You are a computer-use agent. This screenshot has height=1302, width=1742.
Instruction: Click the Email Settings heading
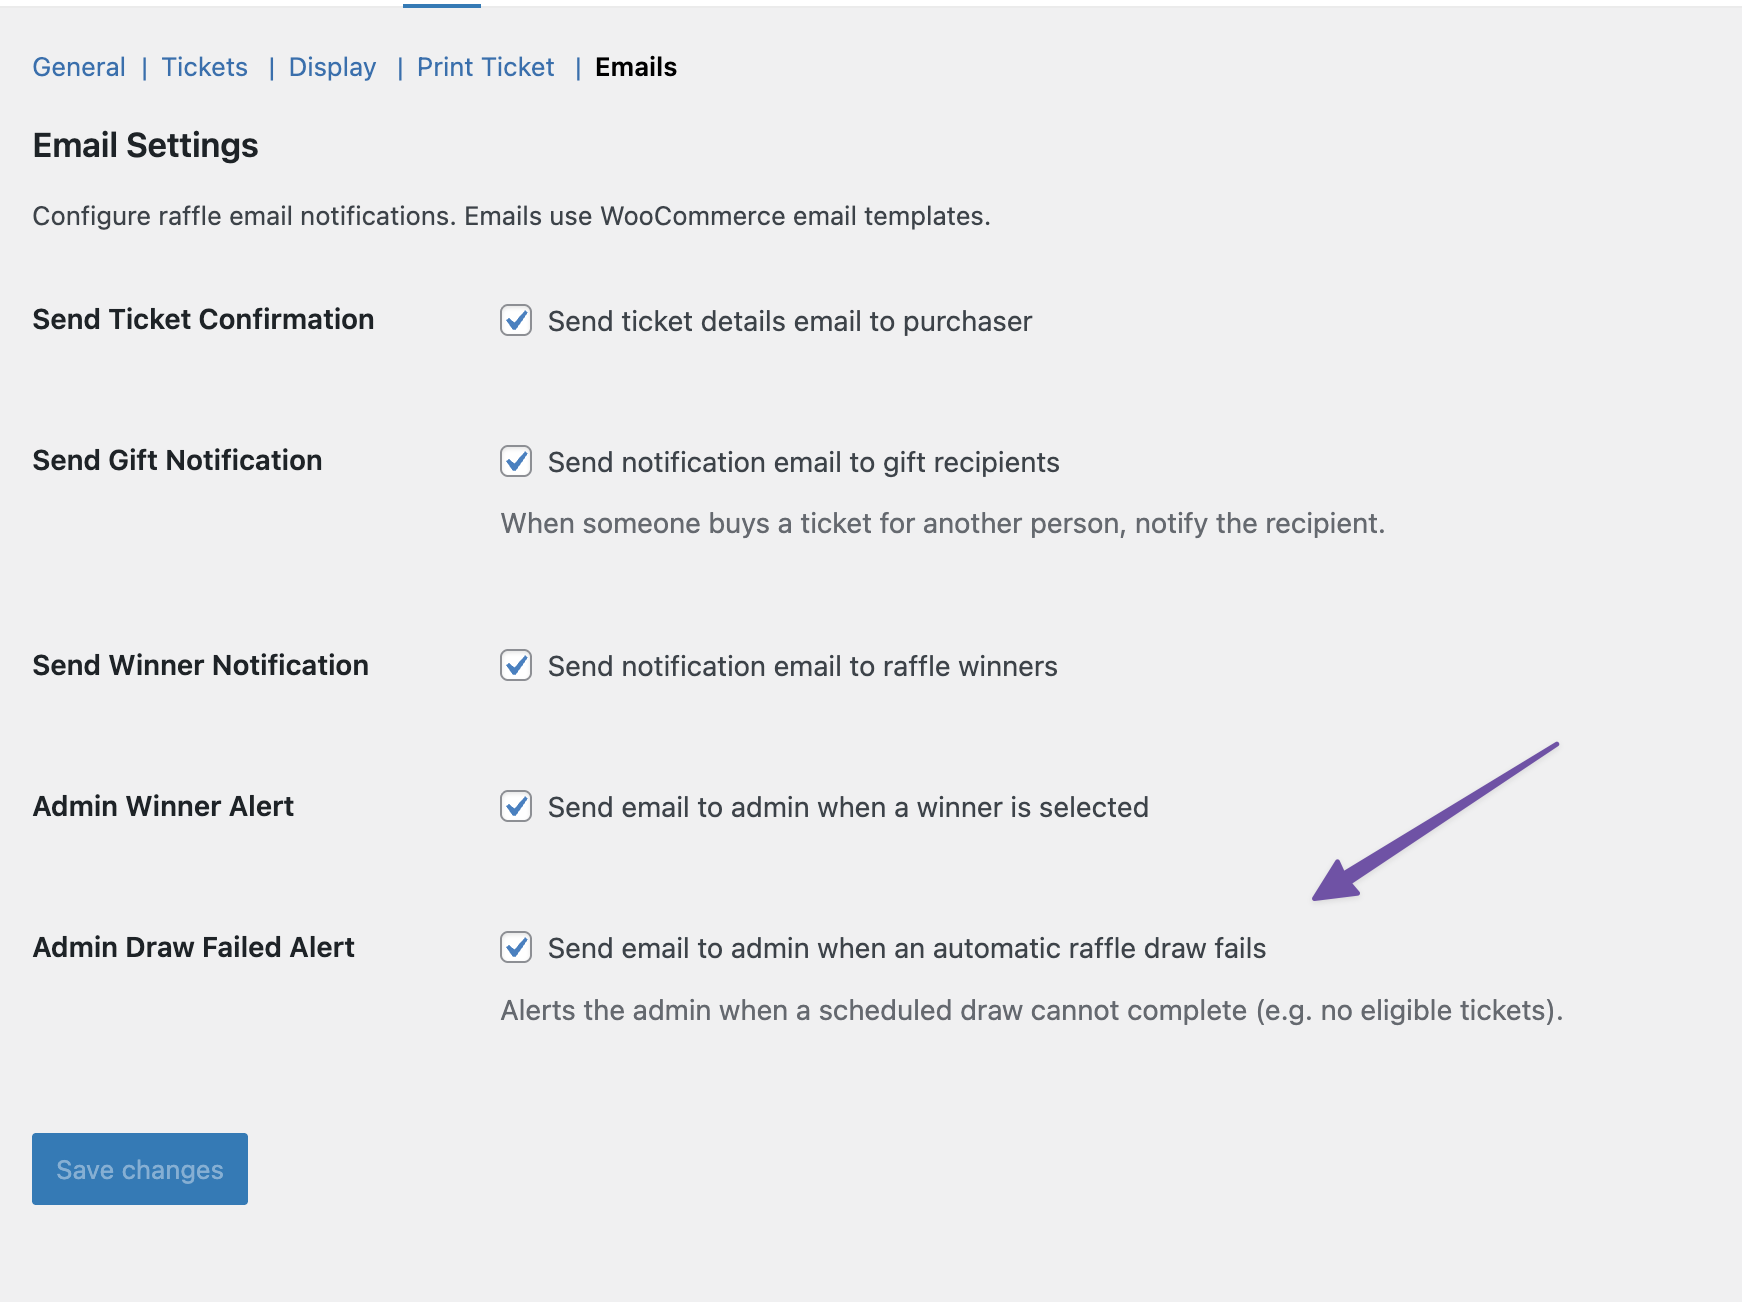point(146,145)
